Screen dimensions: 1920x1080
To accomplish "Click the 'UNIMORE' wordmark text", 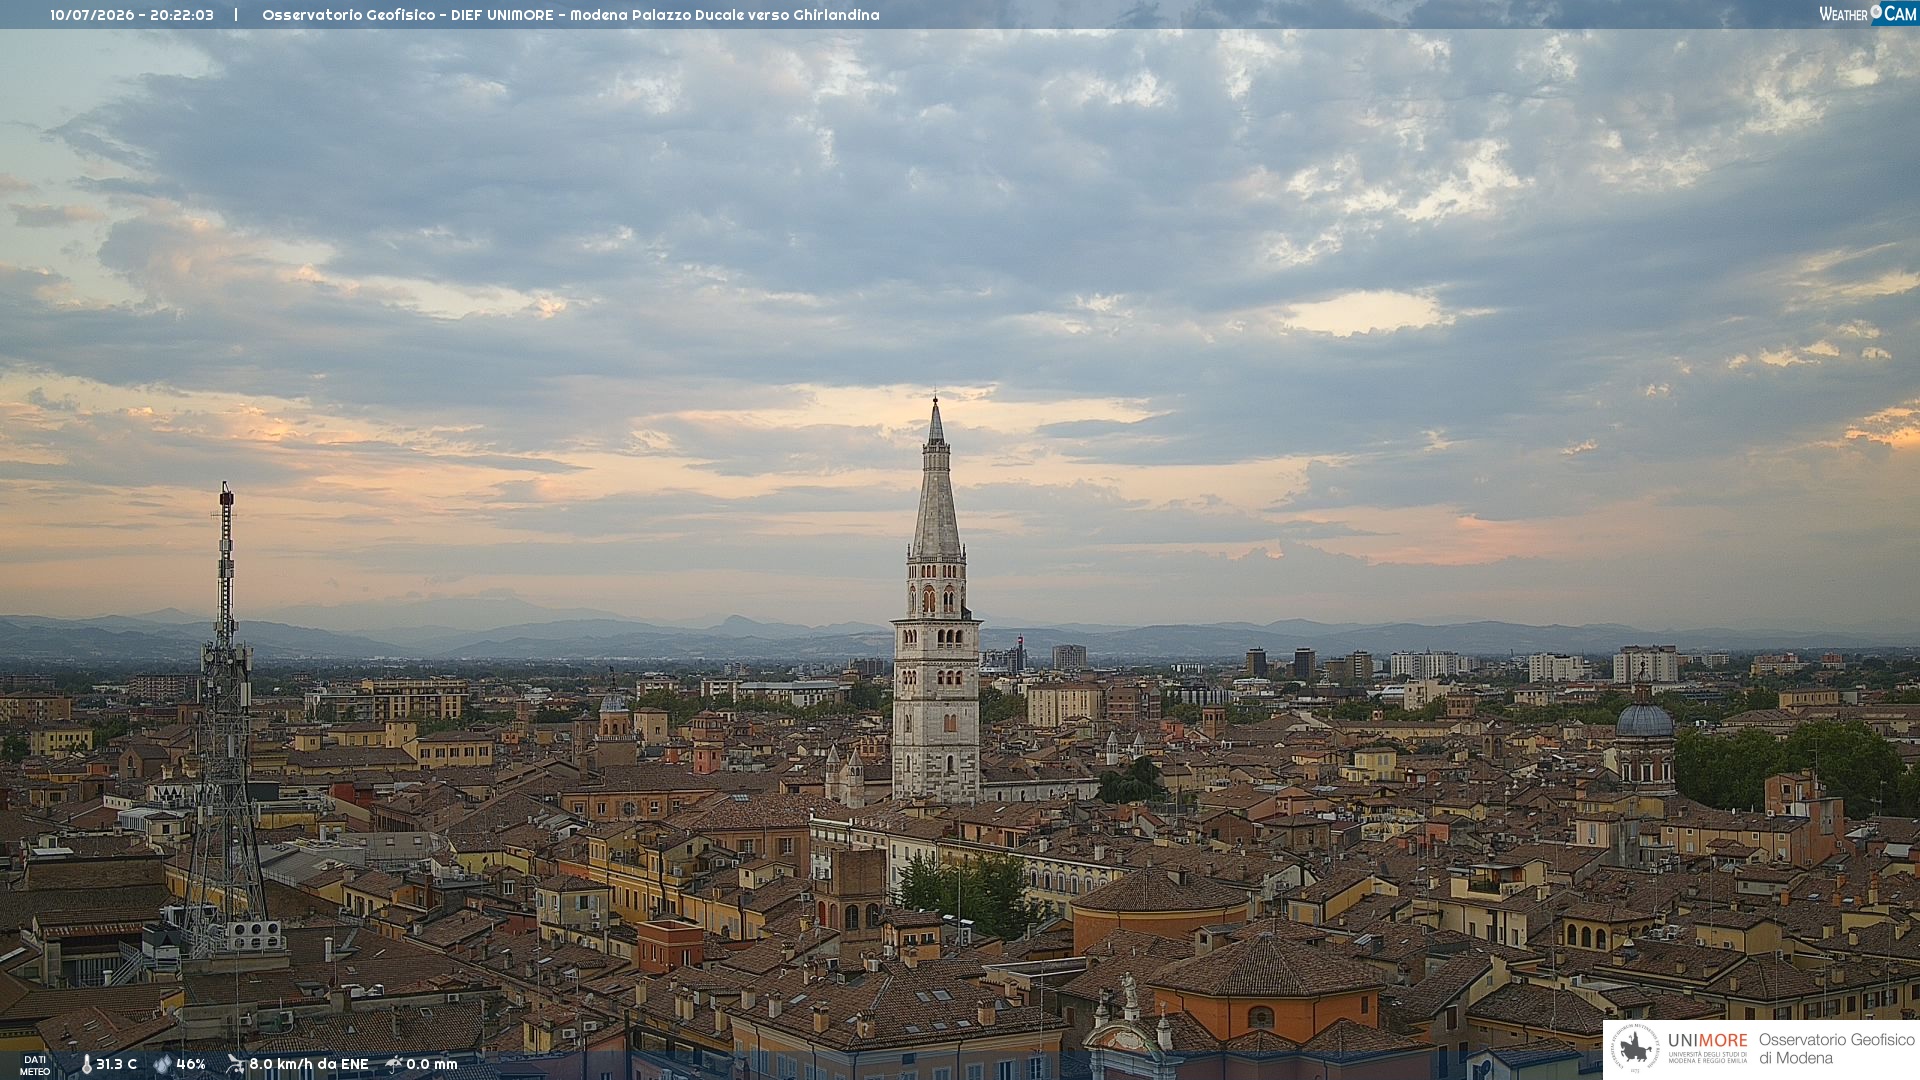I will pos(1708,1041).
